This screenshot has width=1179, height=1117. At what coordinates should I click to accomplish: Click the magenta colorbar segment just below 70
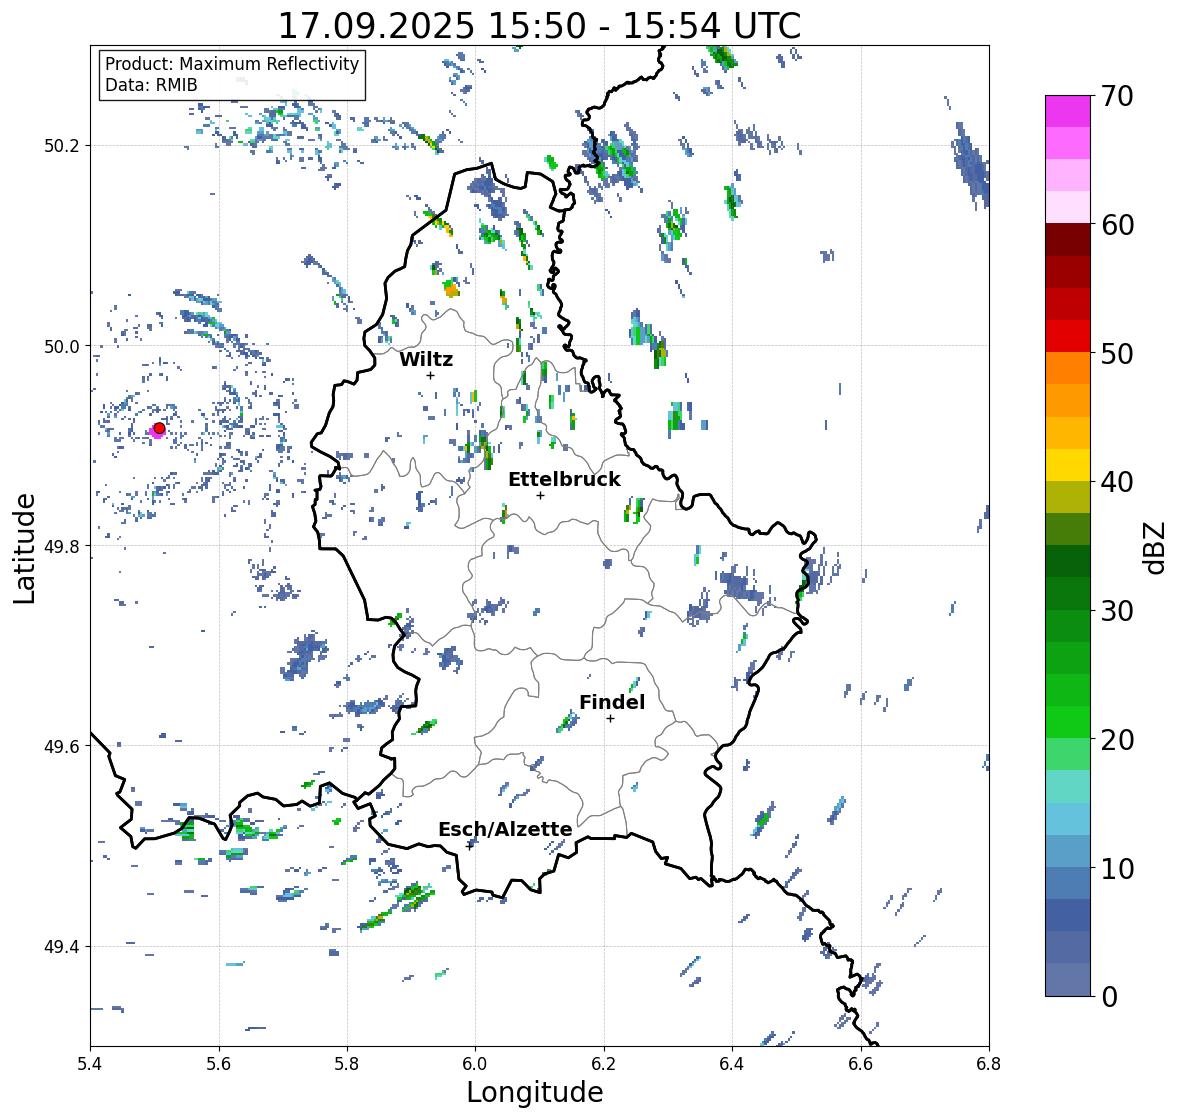(1068, 112)
